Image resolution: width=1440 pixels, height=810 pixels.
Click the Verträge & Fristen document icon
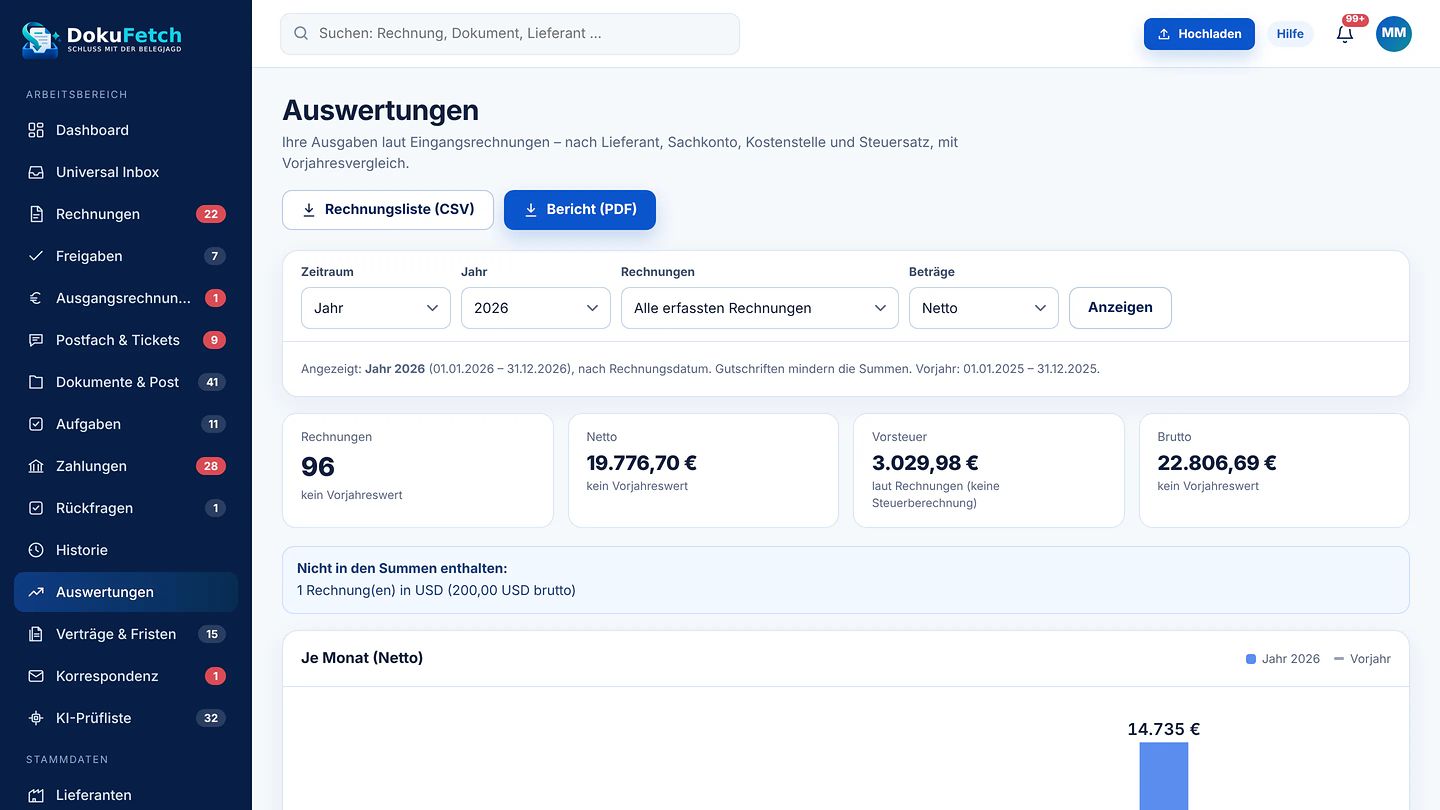(x=36, y=634)
